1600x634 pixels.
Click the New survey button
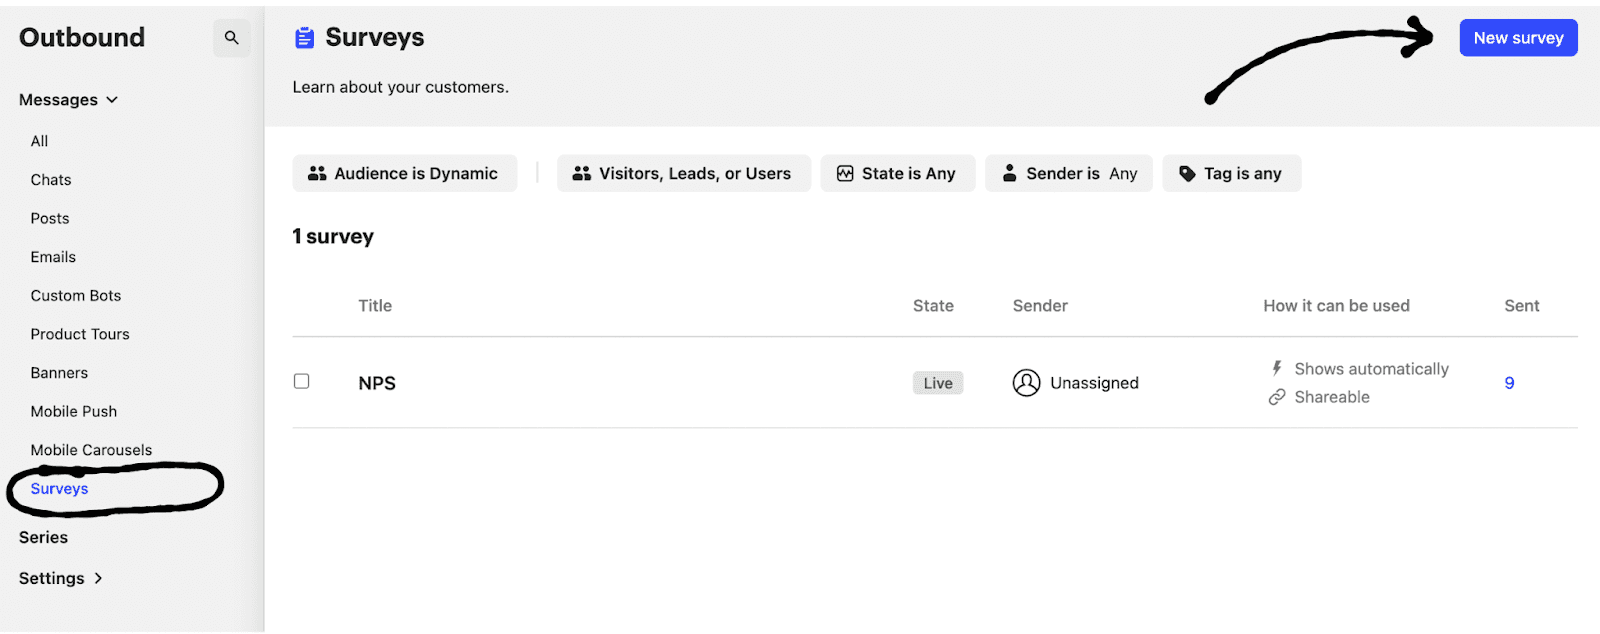point(1517,38)
